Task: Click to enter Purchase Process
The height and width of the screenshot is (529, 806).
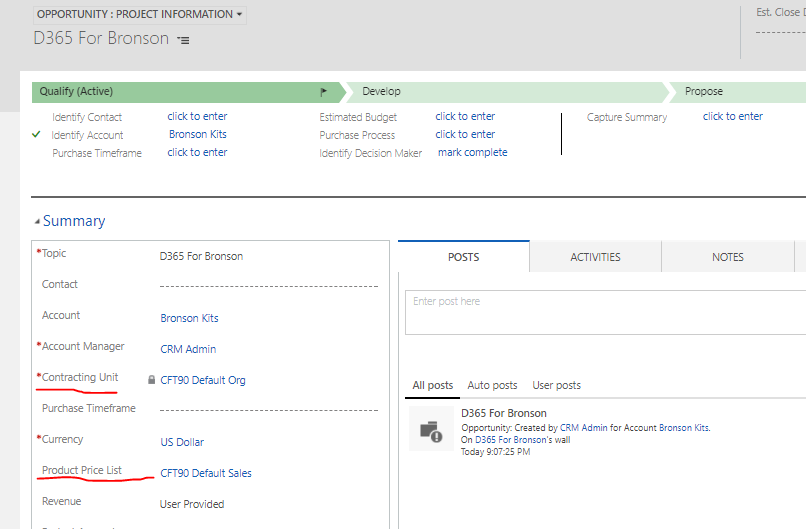Action: pyautogui.click(x=465, y=135)
